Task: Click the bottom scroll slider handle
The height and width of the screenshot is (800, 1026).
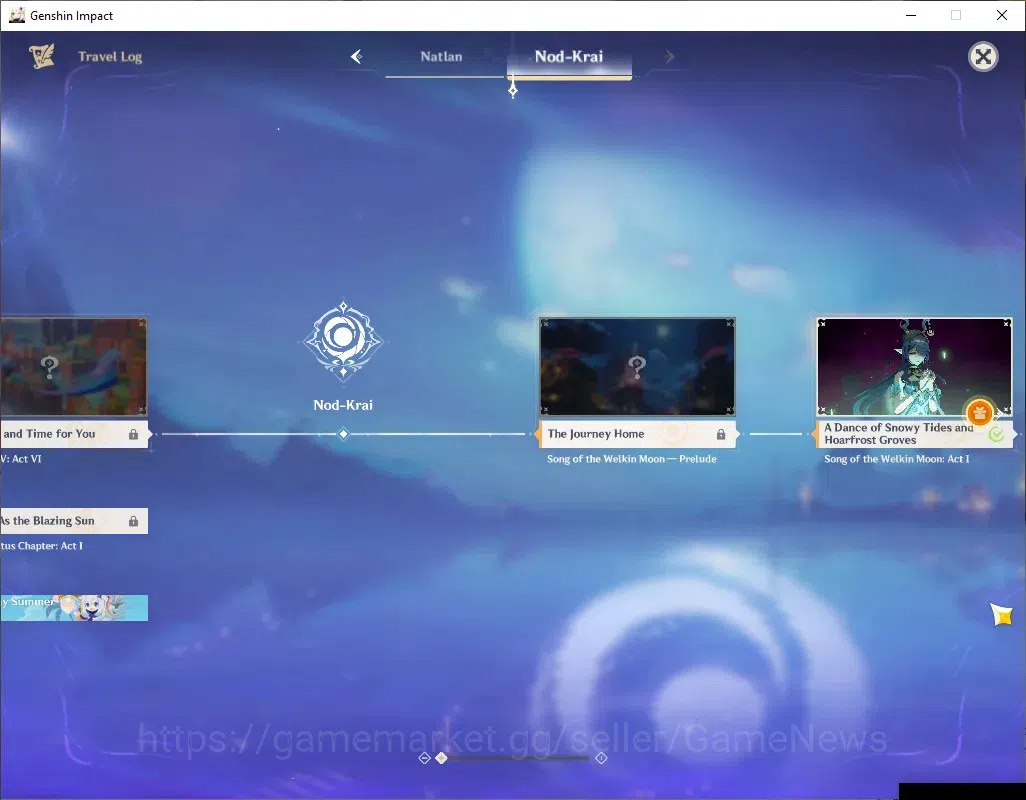Action: click(442, 757)
